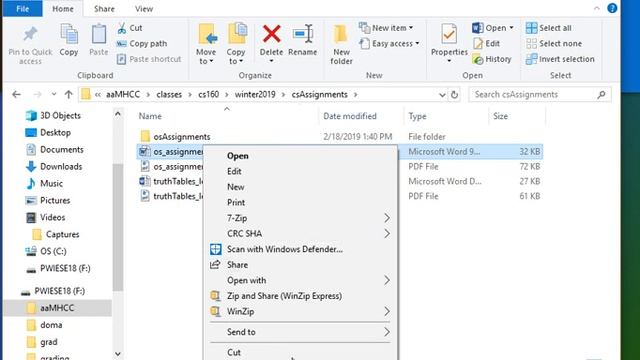The width and height of the screenshot is (640, 360).
Task: Click the Pin to Quick access icon
Action: pyautogui.click(x=30, y=34)
